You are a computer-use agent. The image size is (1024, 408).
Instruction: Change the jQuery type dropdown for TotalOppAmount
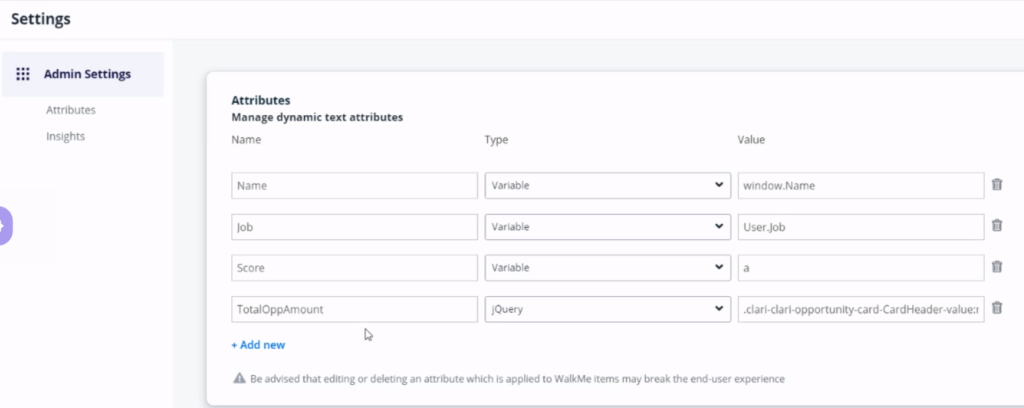[x=606, y=310]
